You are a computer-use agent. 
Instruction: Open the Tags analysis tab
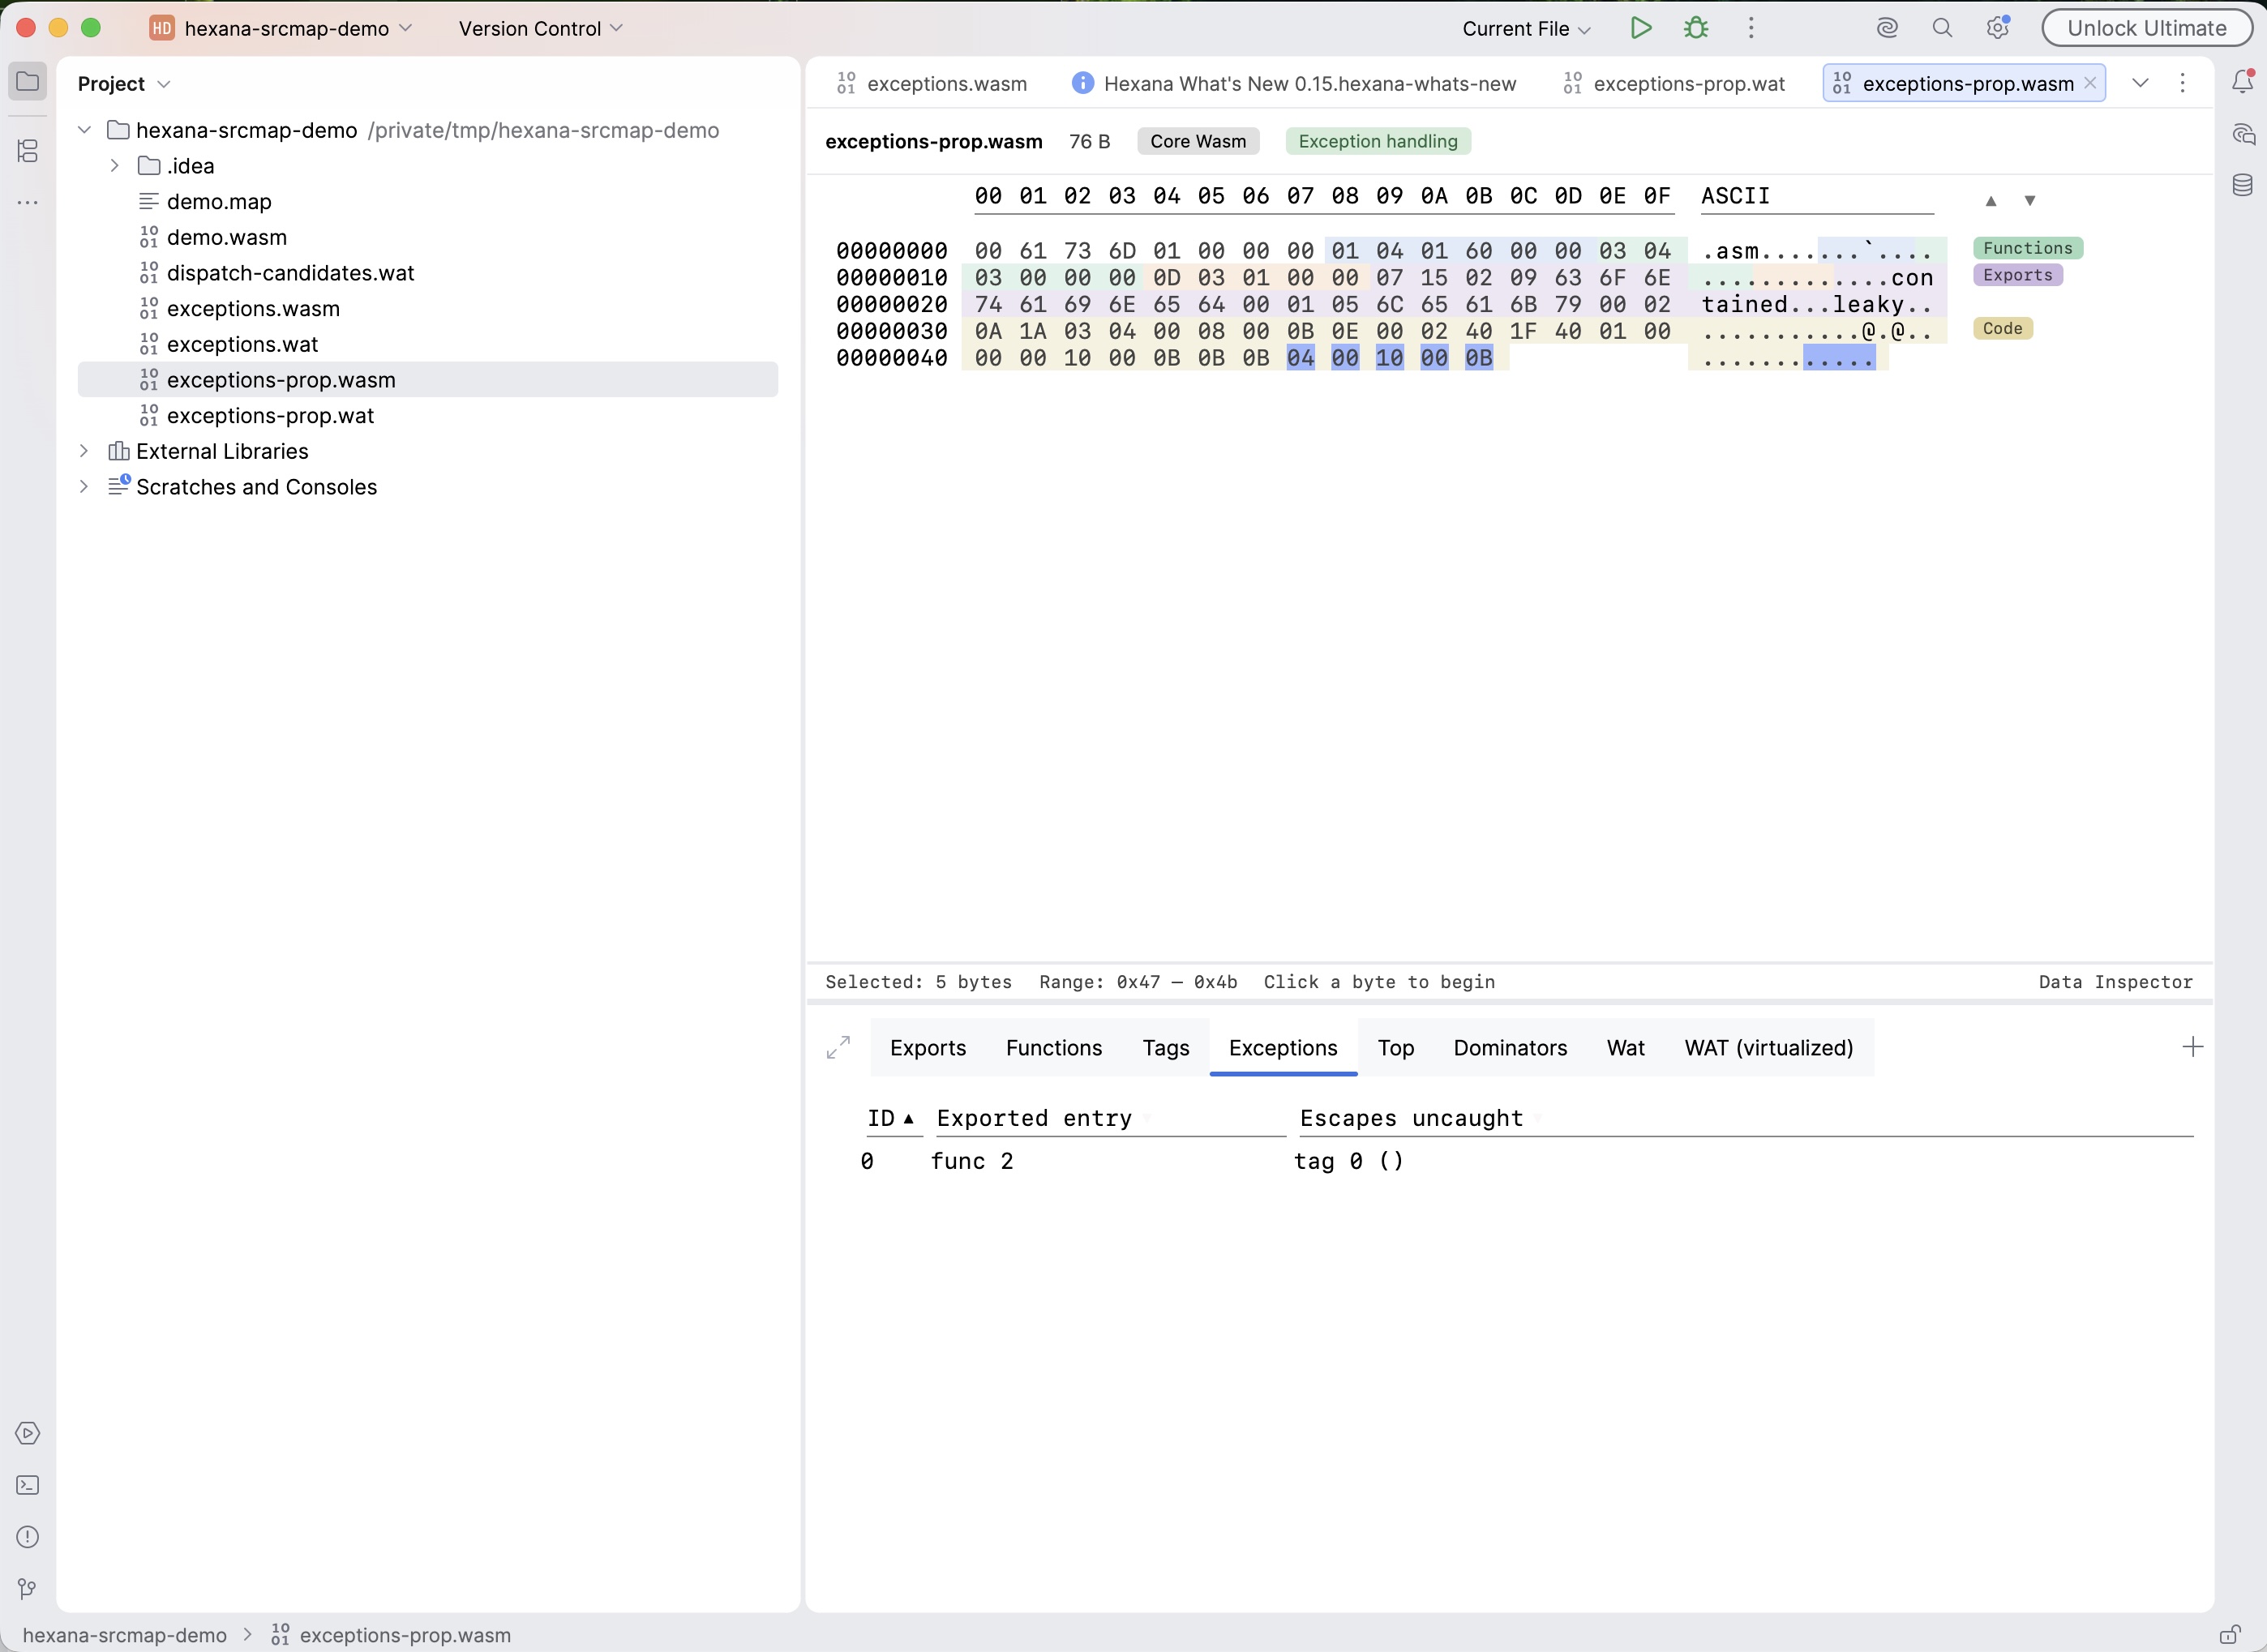1166,1048
